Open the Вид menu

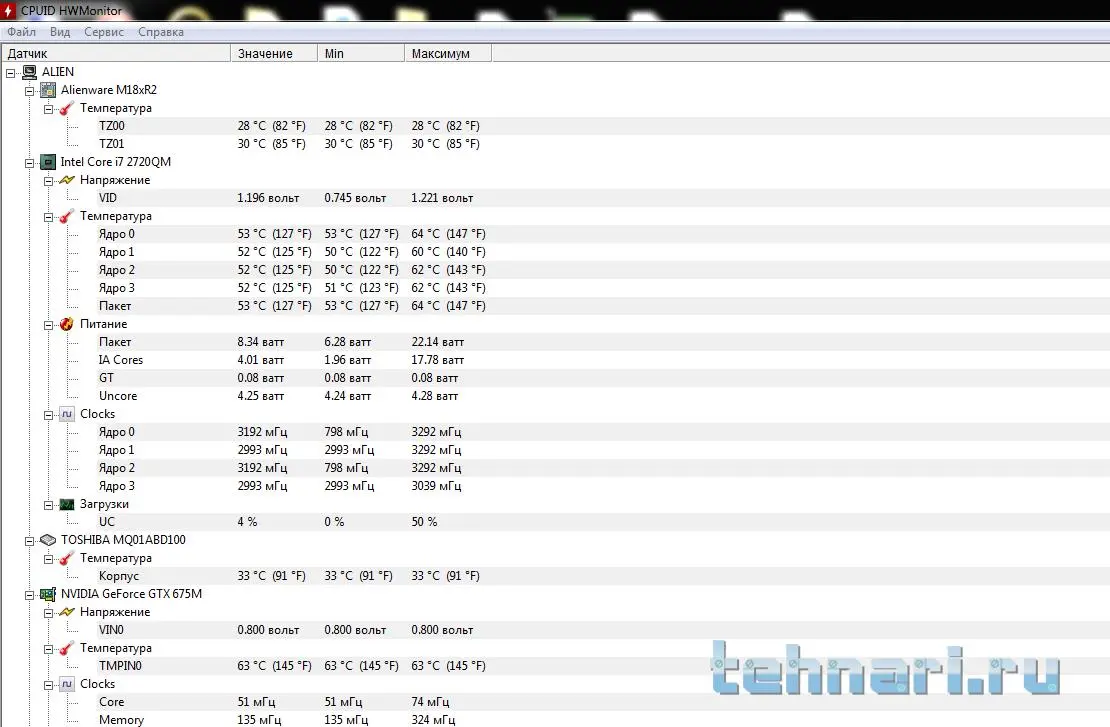(59, 32)
